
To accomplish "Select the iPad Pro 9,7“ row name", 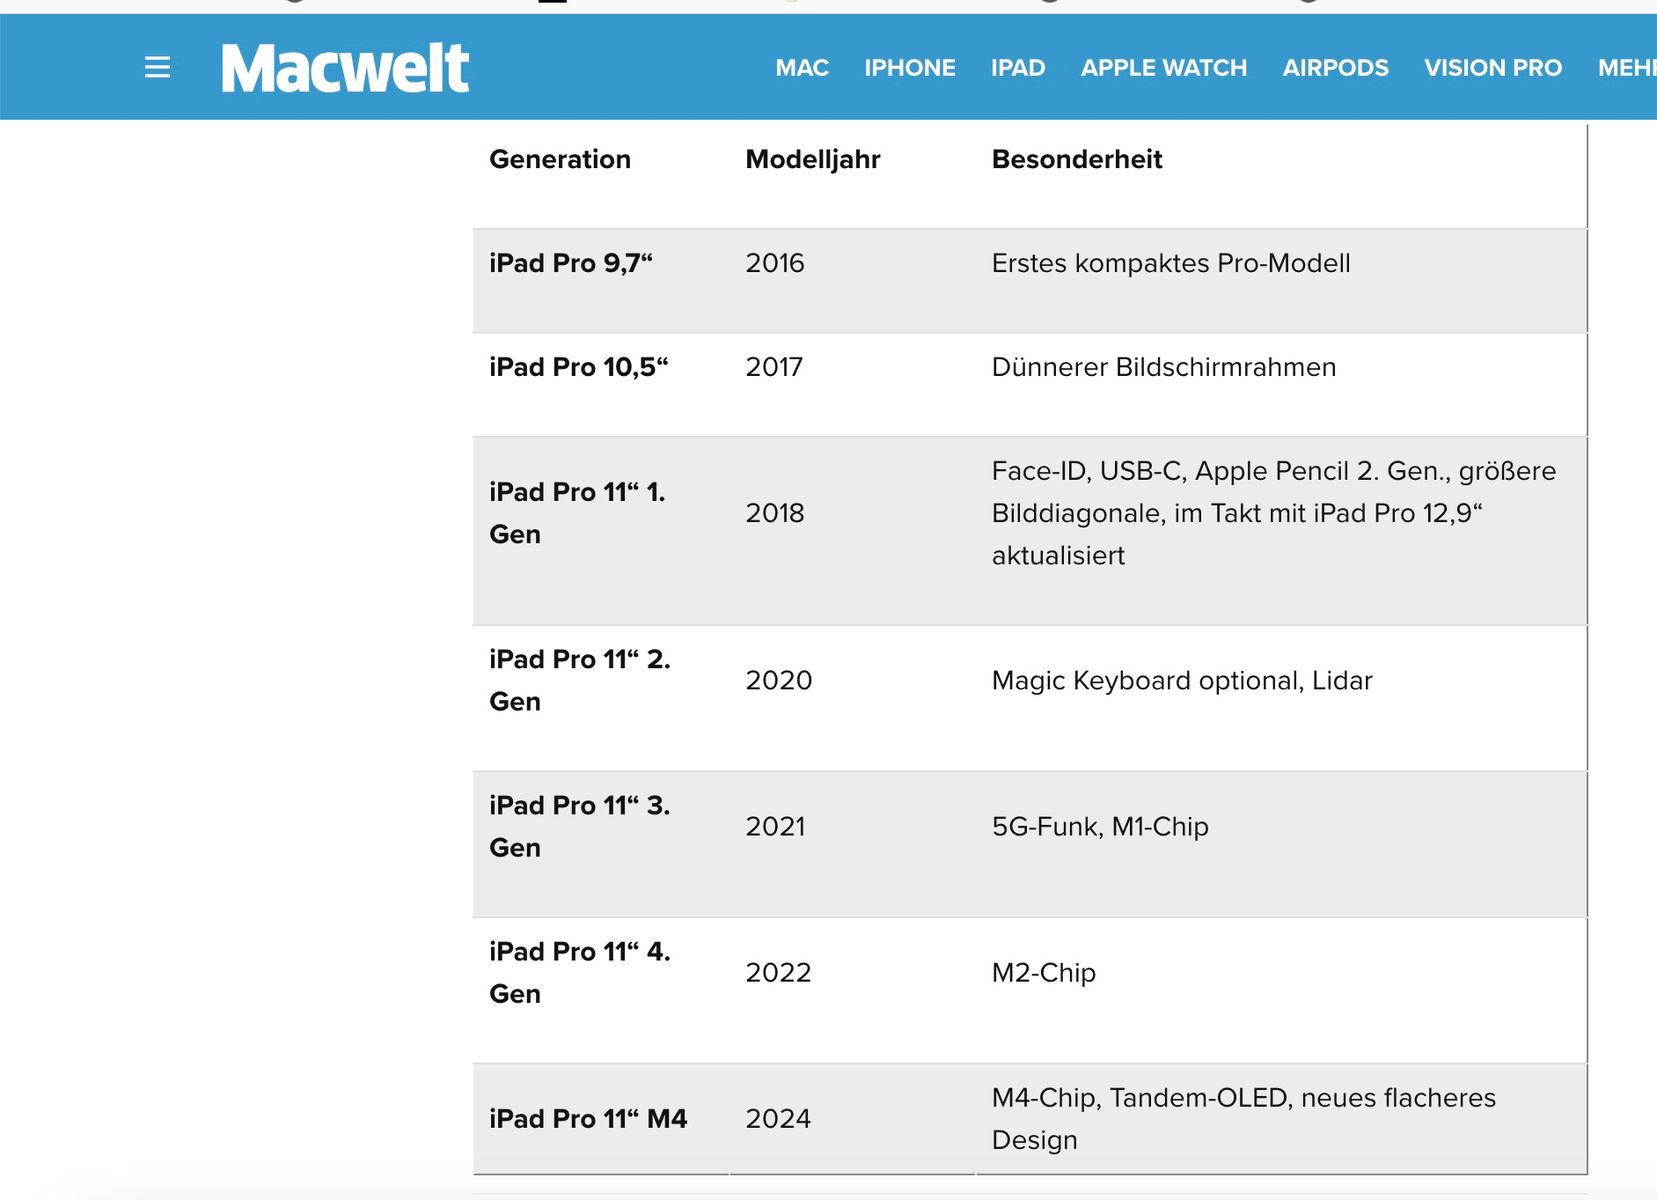I will click(x=571, y=263).
